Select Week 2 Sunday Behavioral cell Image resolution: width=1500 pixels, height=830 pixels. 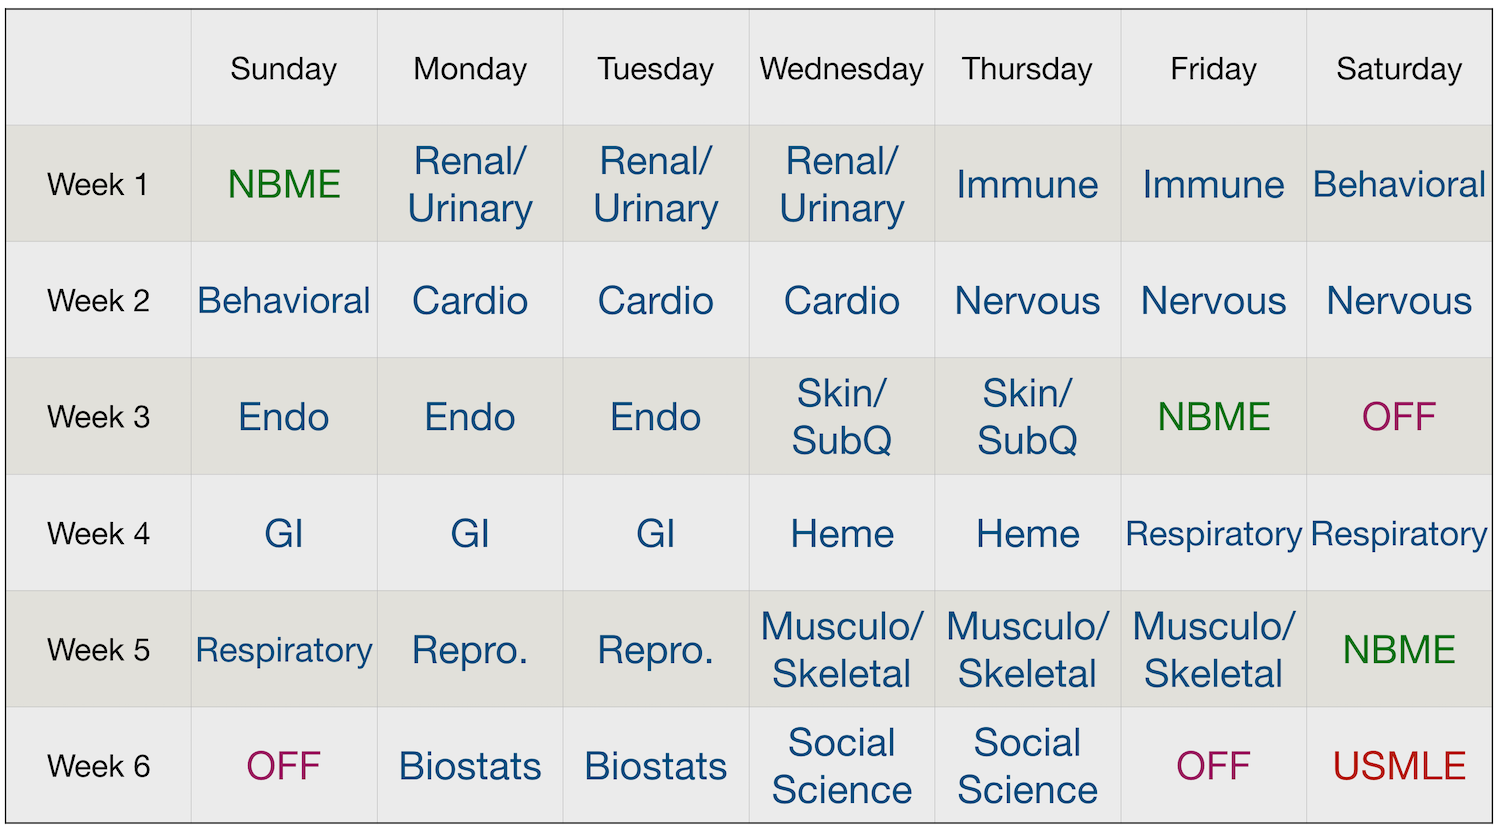pos(284,300)
